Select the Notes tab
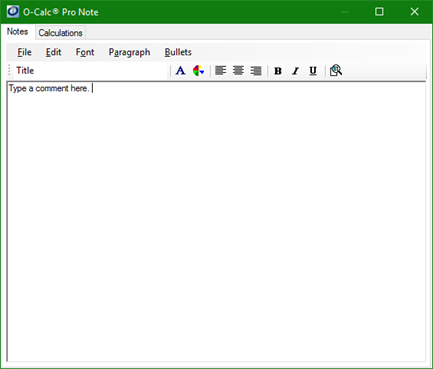 (x=17, y=32)
